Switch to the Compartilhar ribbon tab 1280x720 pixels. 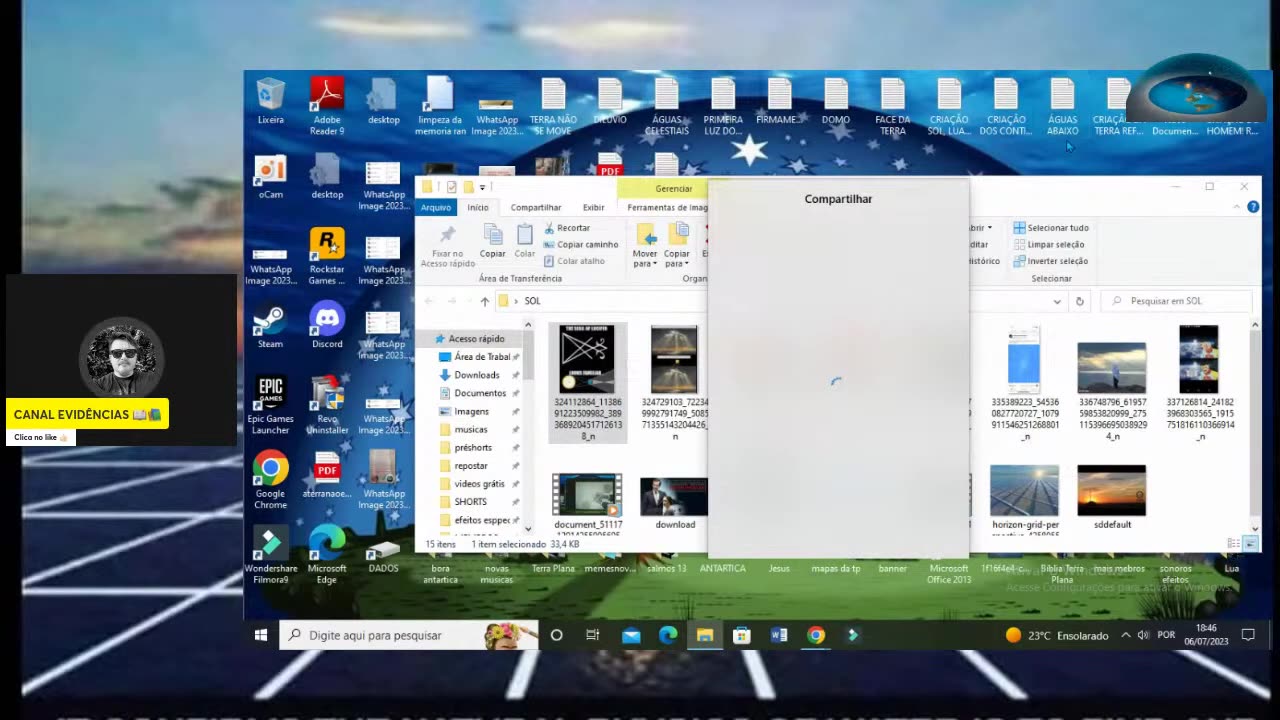tap(536, 208)
